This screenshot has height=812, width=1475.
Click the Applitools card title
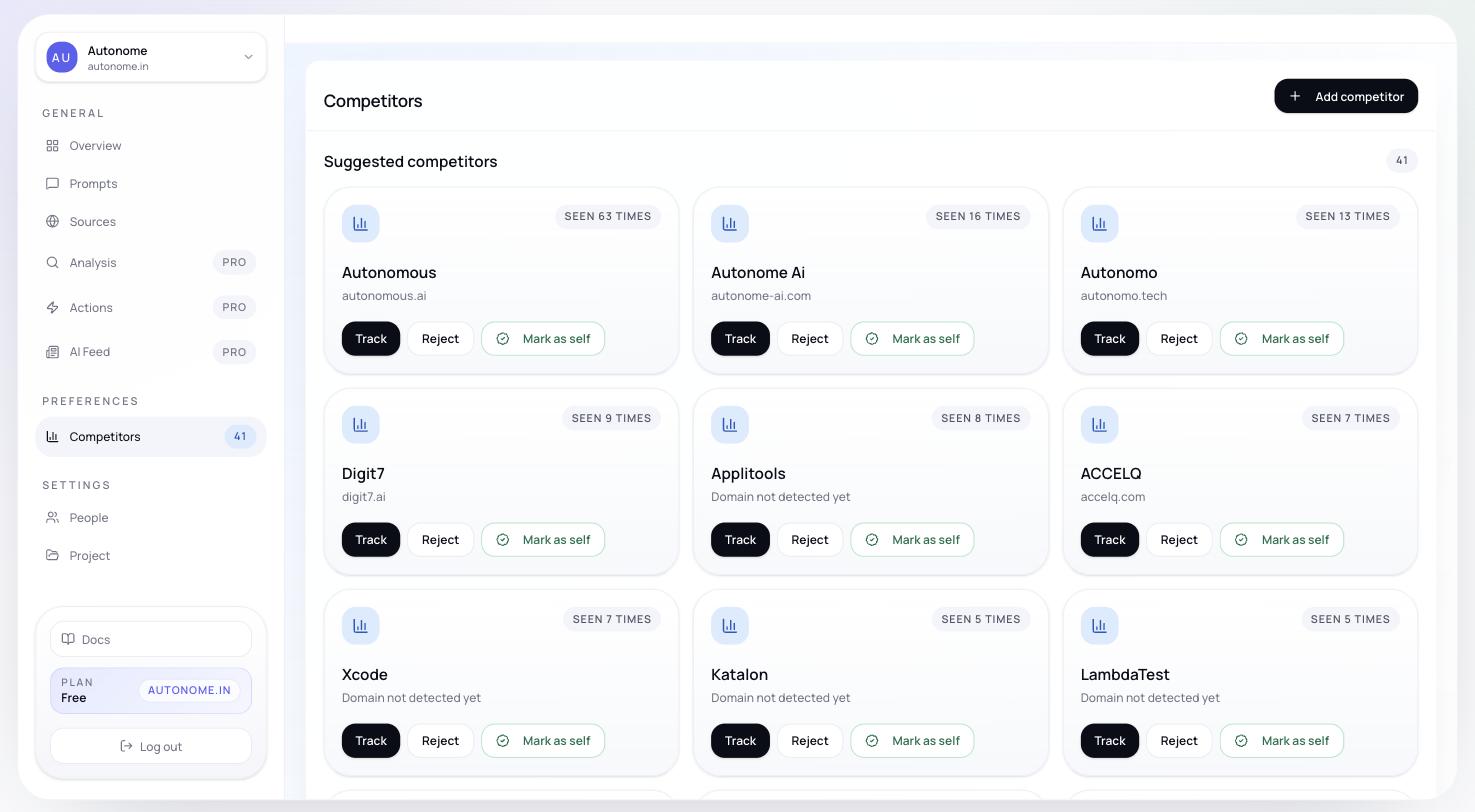click(x=748, y=474)
